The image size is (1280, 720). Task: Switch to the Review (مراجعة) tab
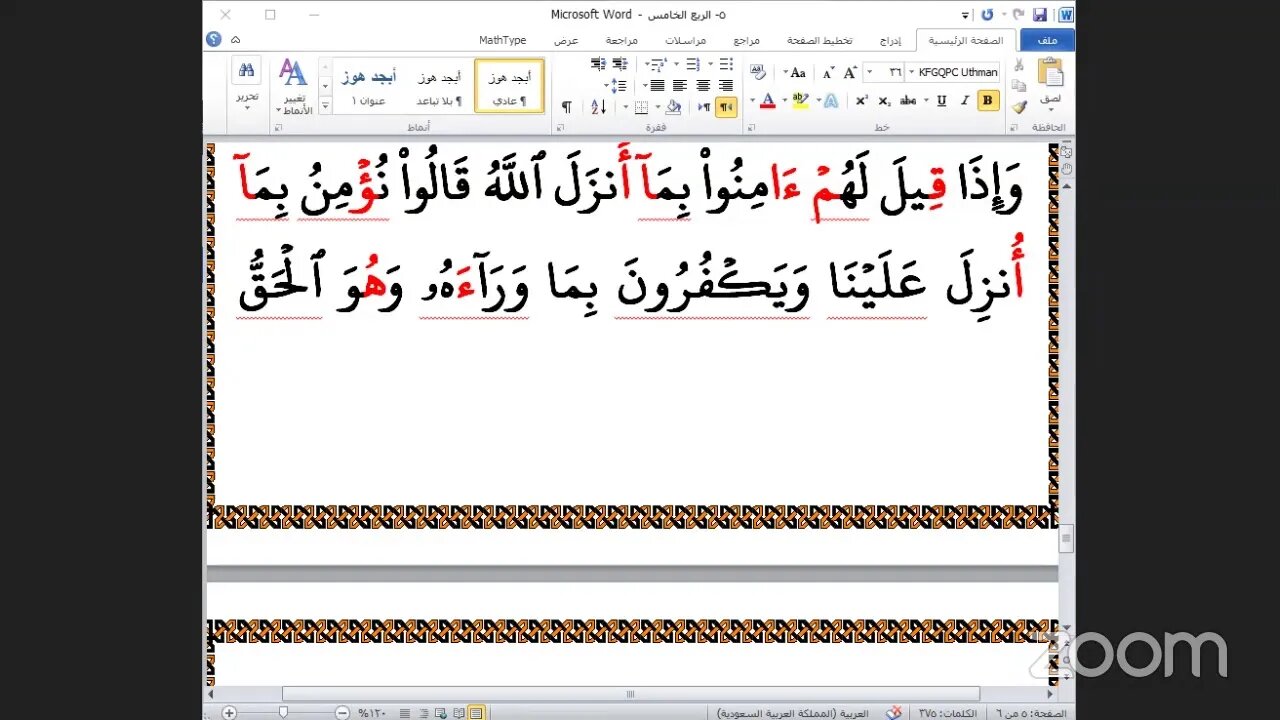pyautogui.click(x=622, y=40)
